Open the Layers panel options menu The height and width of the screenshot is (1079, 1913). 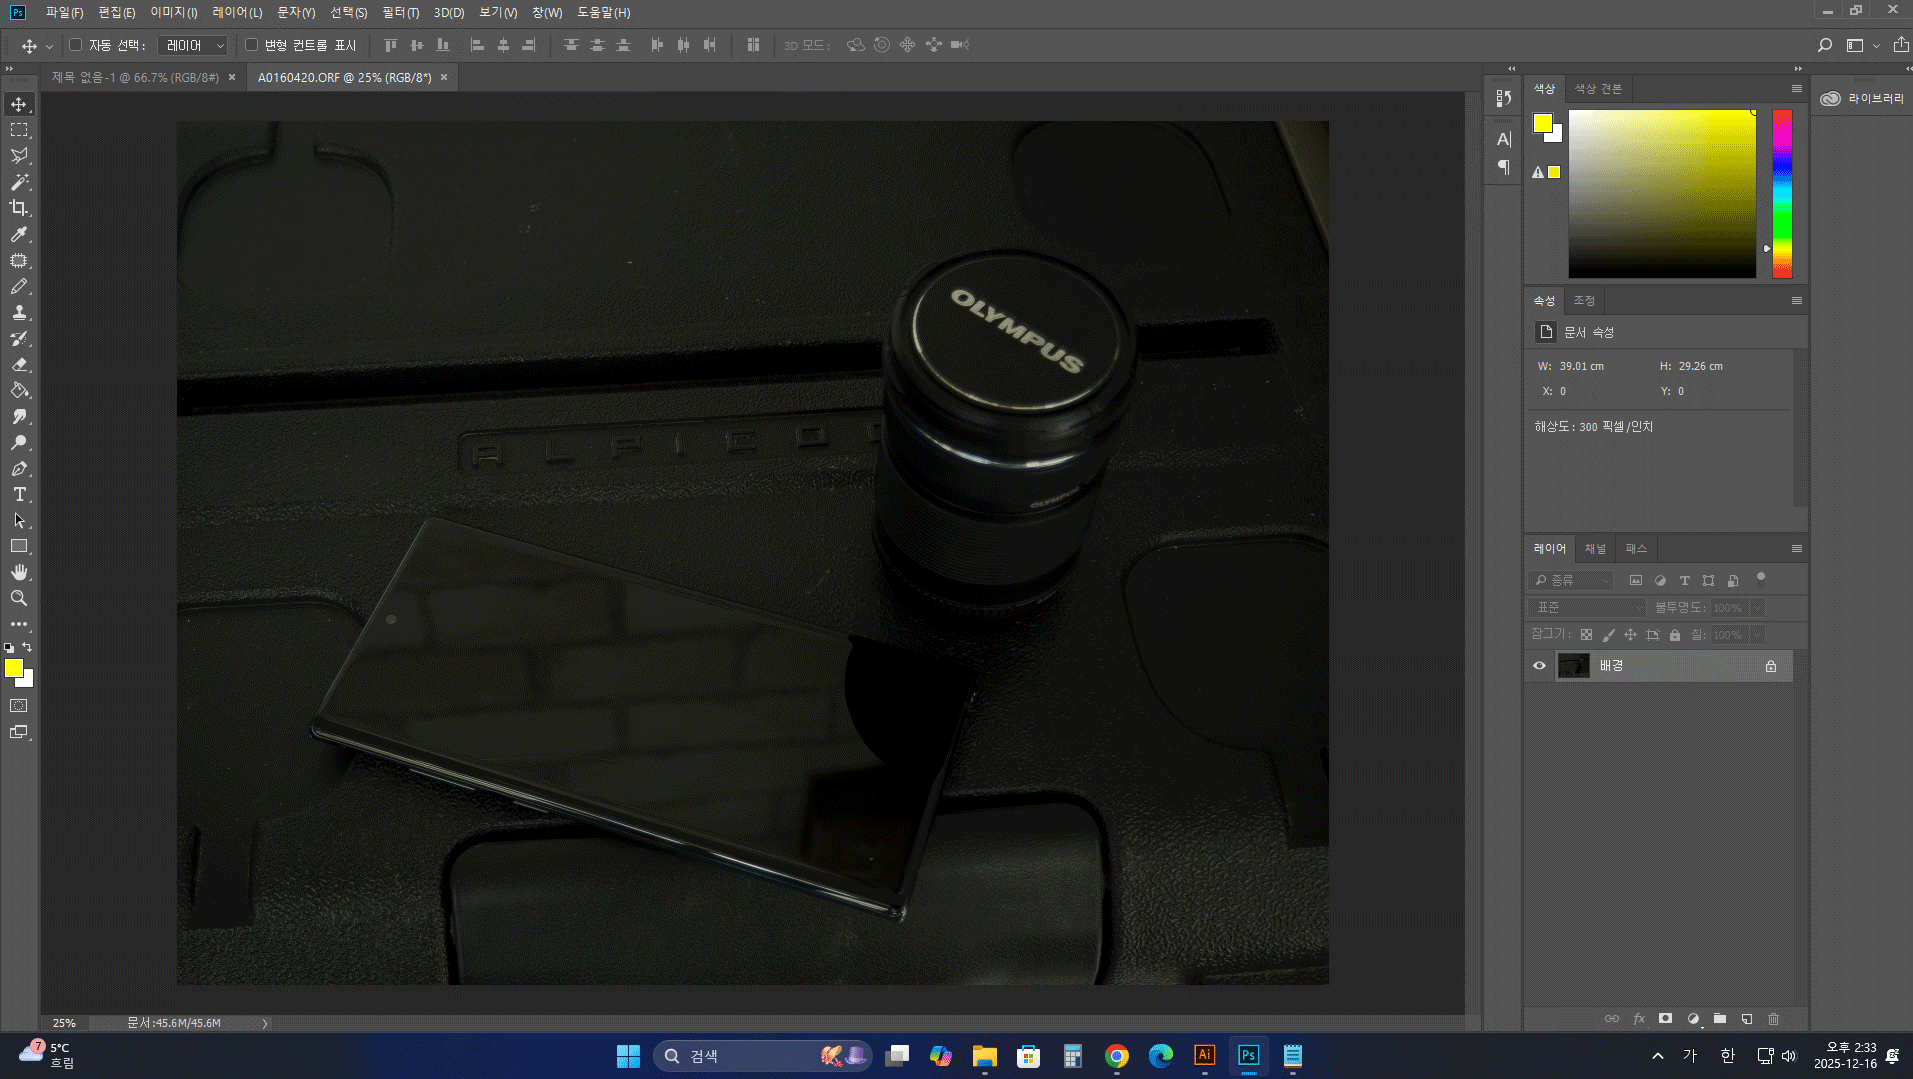point(1797,549)
